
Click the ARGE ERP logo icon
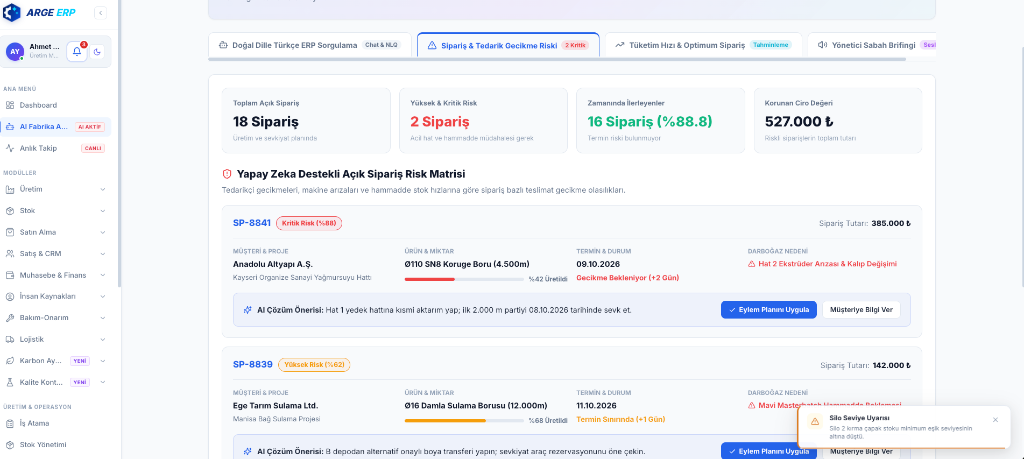[12, 12]
